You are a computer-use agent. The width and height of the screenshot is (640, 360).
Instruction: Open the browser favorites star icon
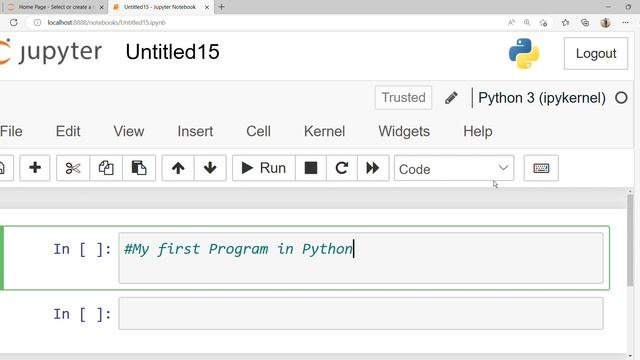click(565, 22)
